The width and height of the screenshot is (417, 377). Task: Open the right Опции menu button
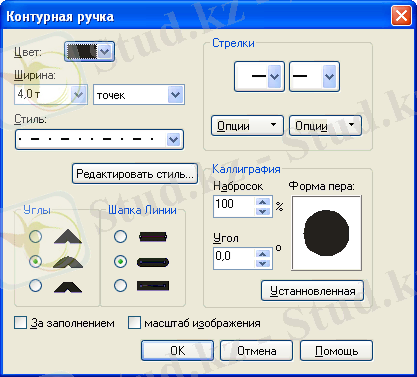325,126
